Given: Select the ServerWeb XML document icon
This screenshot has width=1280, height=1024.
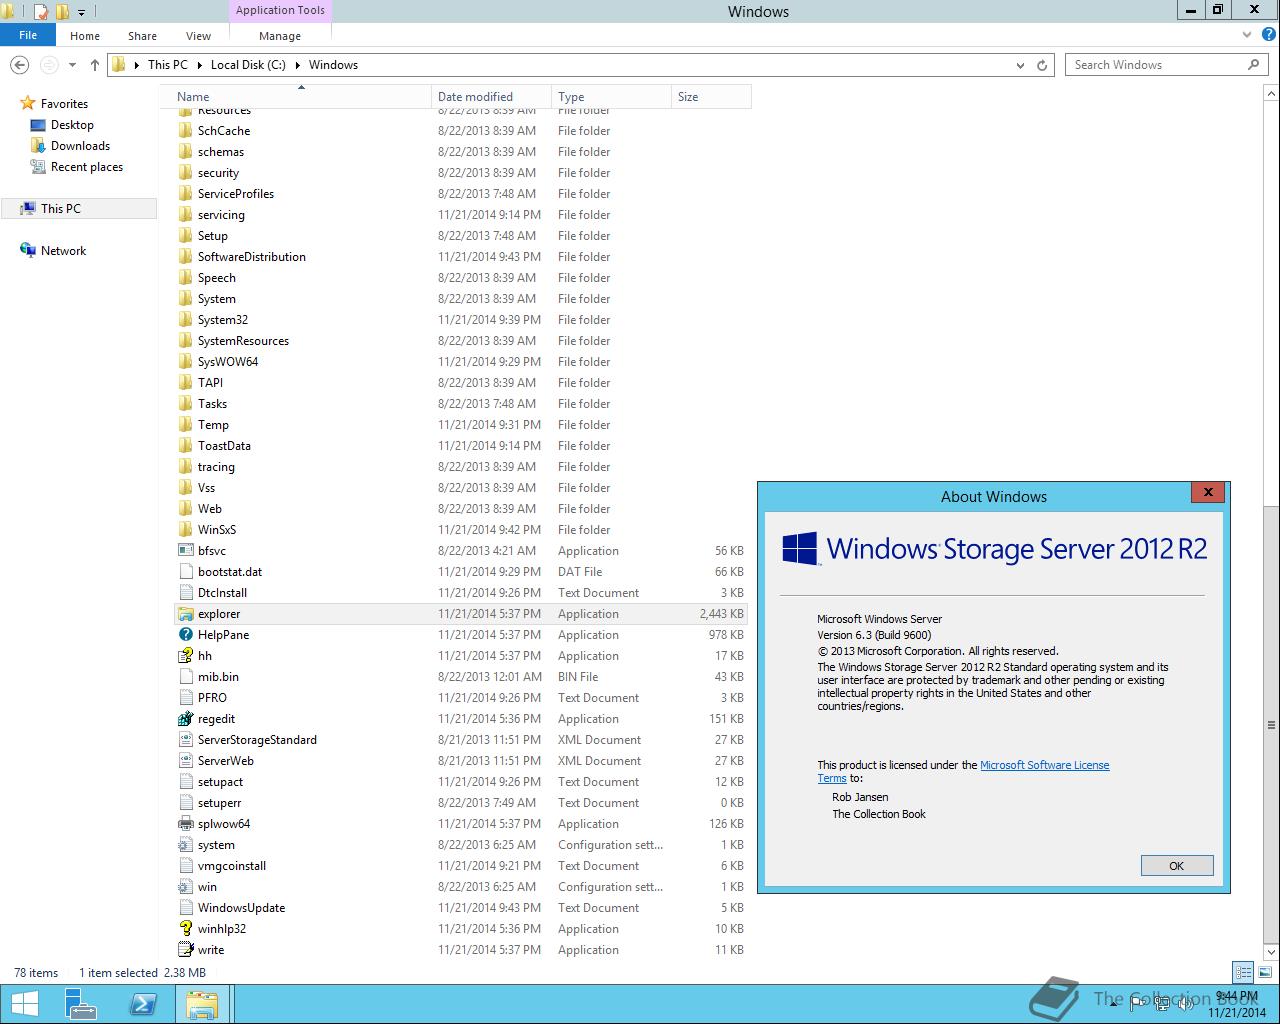Looking at the screenshot, I should pyautogui.click(x=185, y=761).
